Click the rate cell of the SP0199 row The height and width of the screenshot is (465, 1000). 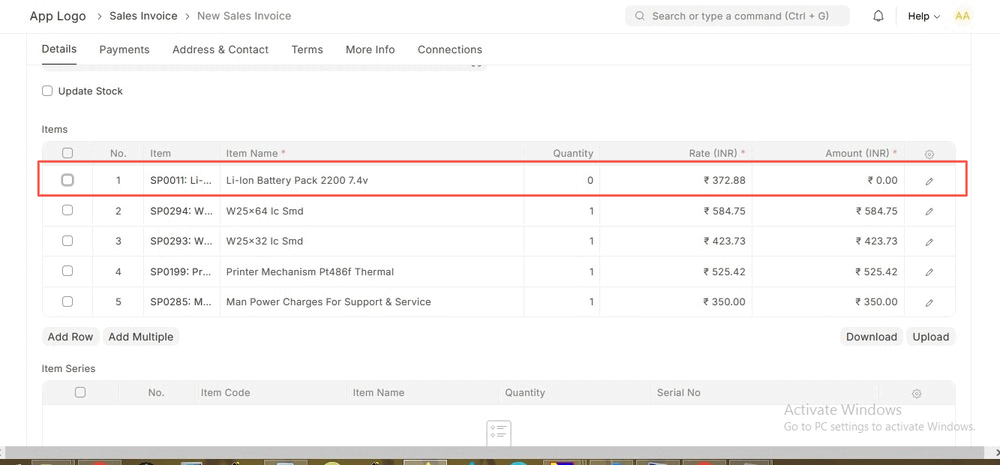(675, 272)
